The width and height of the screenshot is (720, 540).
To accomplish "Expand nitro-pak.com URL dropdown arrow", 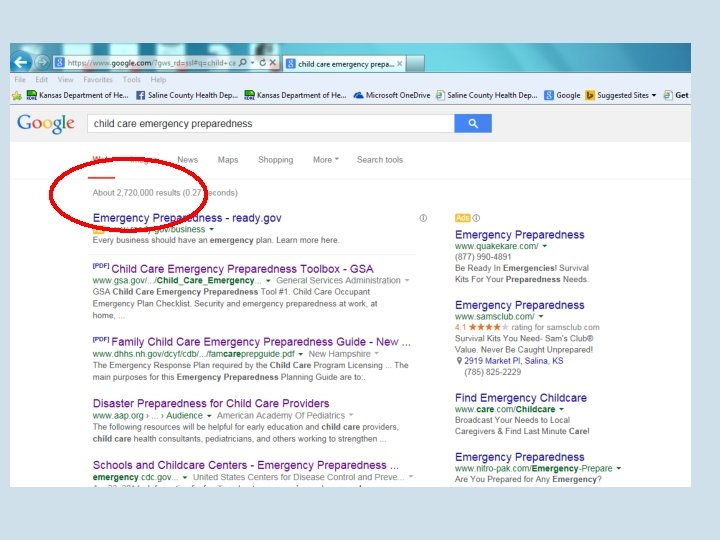I will (x=619, y=468).
